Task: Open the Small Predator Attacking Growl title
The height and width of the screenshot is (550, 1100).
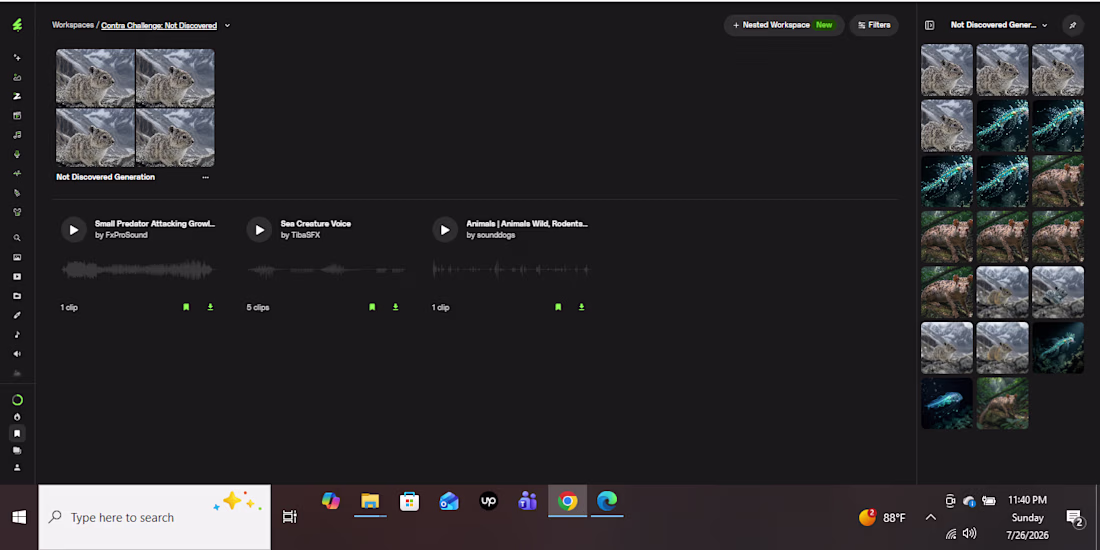Action: tap(155, 224)
